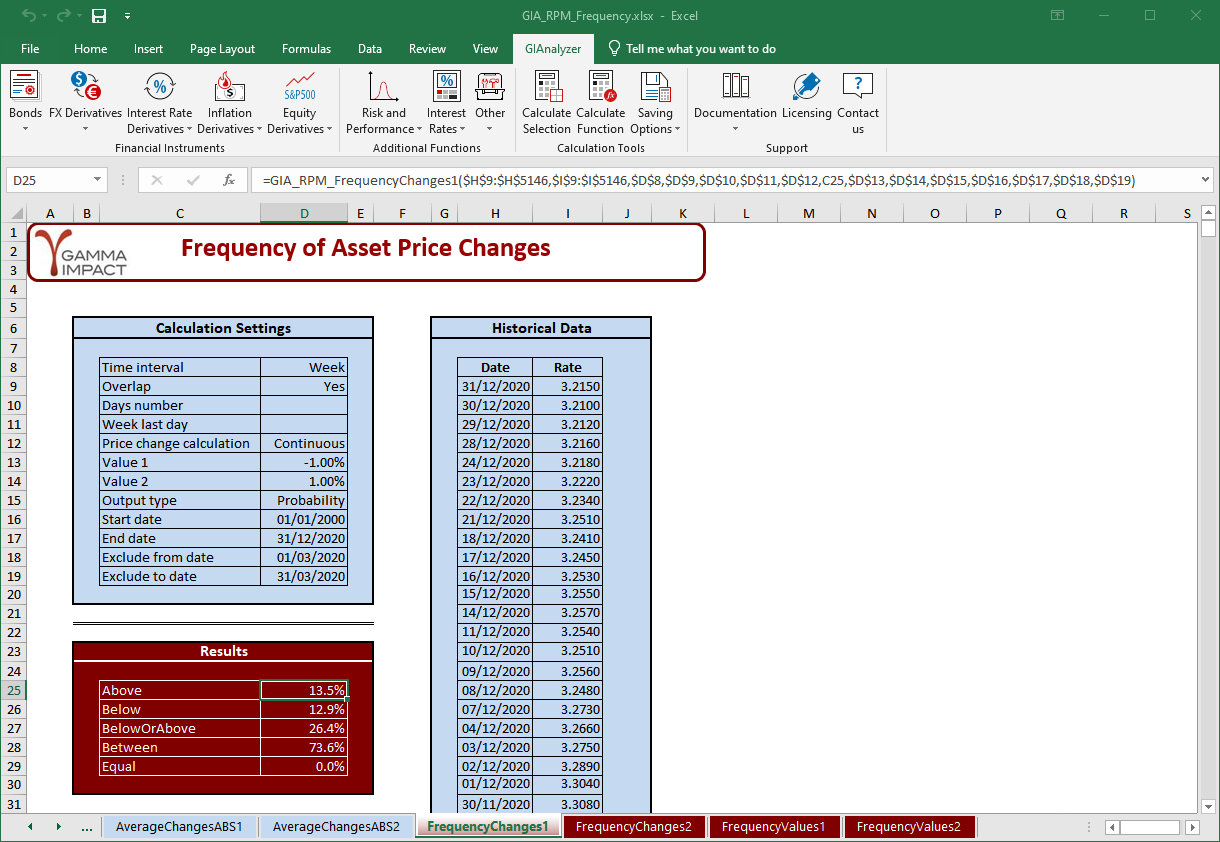Expand the formula bar chevron
1220x842 pixels.
[x=1203, y=180]
